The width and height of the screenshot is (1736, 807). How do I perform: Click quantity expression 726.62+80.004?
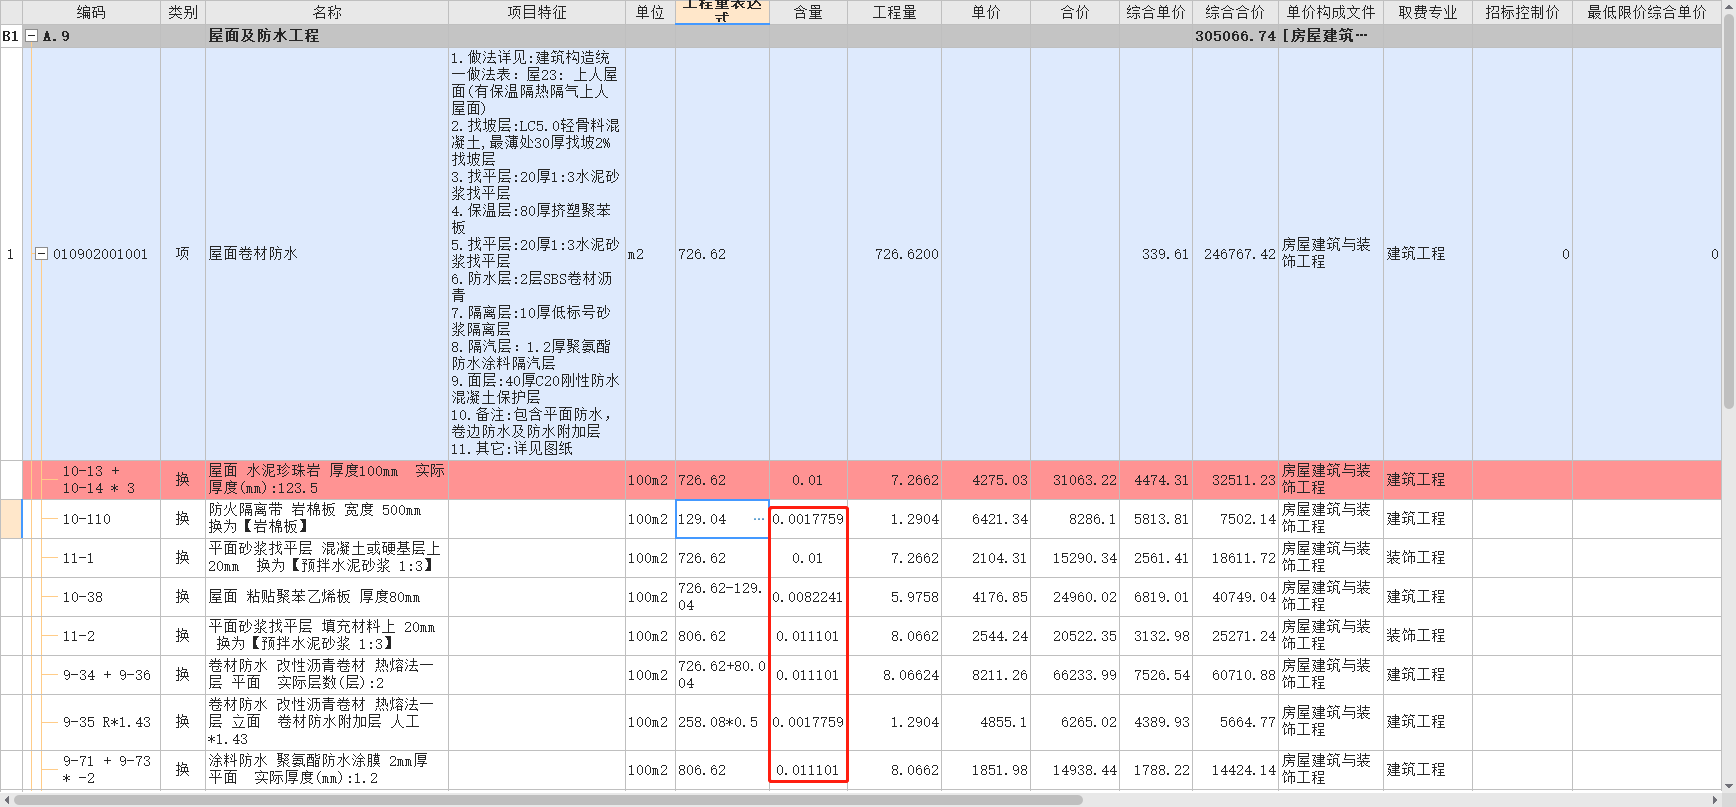722,675
